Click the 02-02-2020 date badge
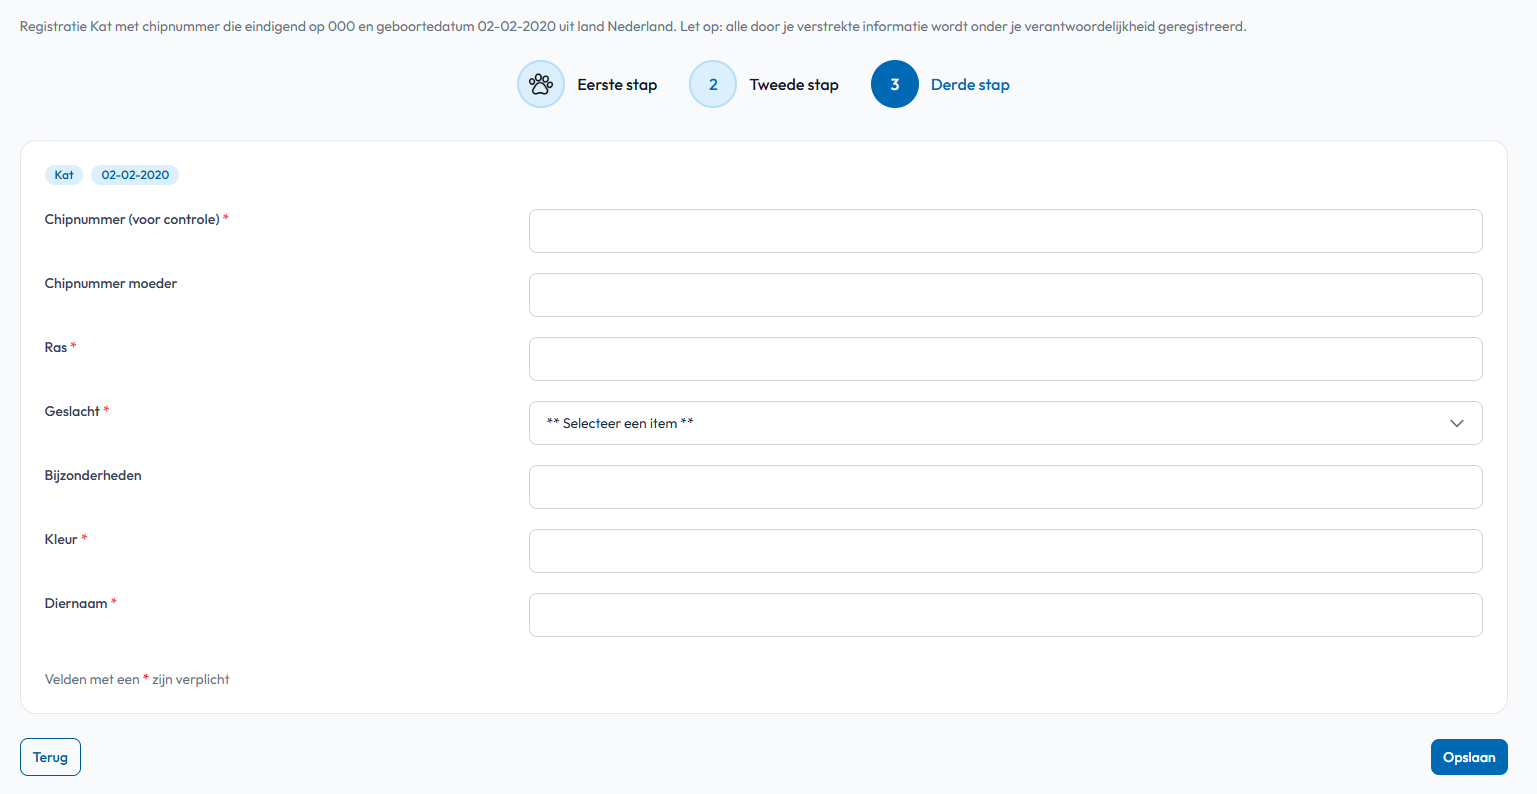This screenshot has width=1537, height=794. pos(135,175)
